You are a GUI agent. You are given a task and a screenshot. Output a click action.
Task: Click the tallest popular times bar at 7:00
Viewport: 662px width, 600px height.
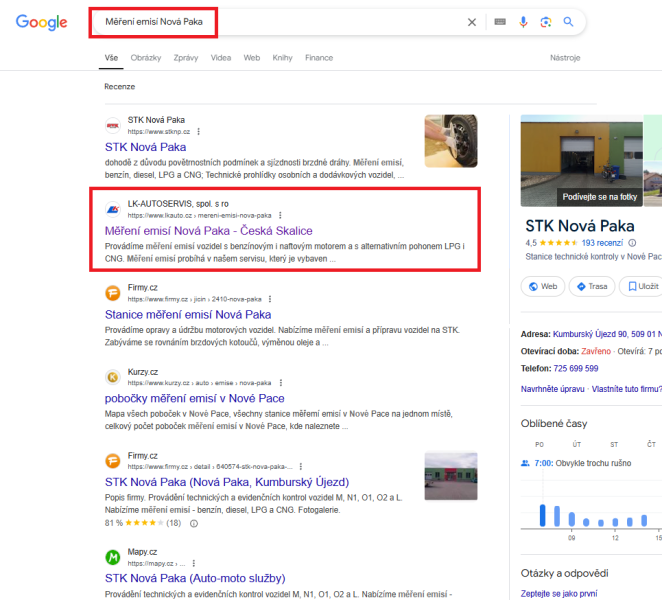[x=543, y=516]
